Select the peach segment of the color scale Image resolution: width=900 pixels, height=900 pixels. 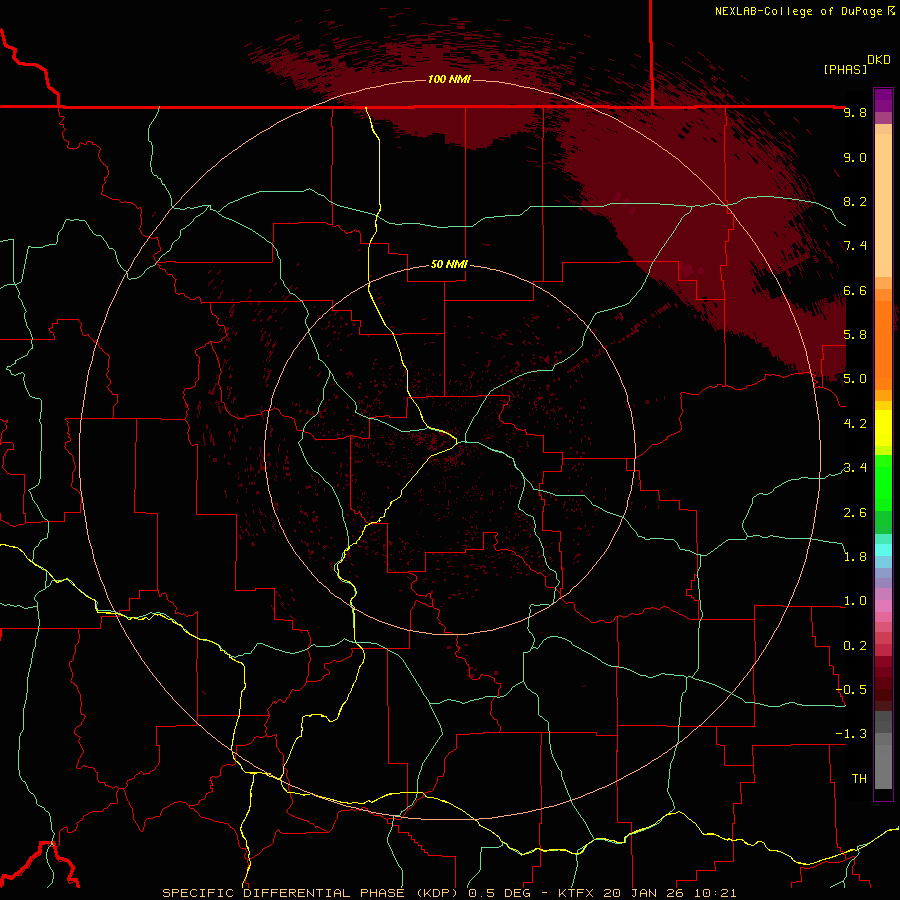[x=883, y=207]
